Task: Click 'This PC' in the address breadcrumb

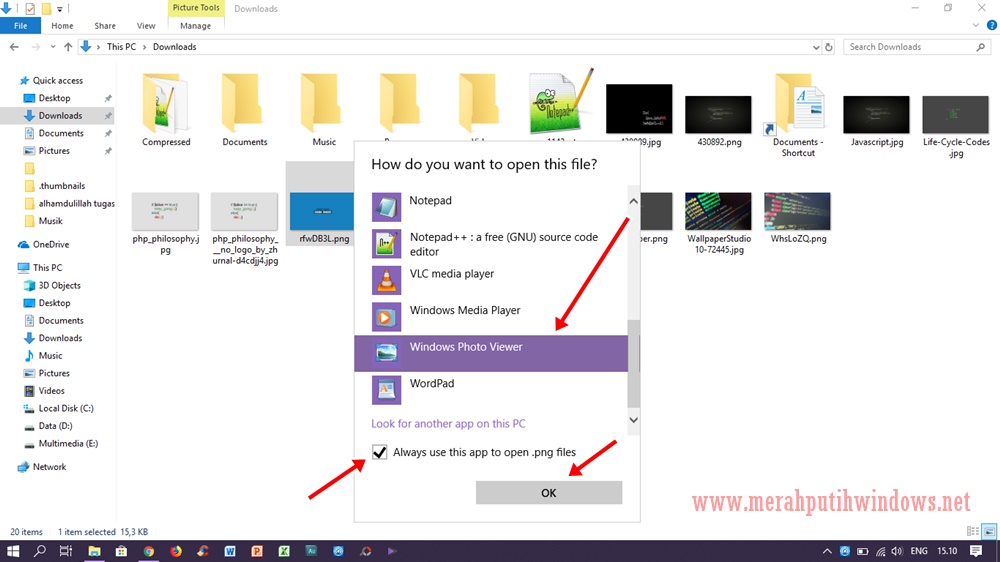Action: (121, 47)
